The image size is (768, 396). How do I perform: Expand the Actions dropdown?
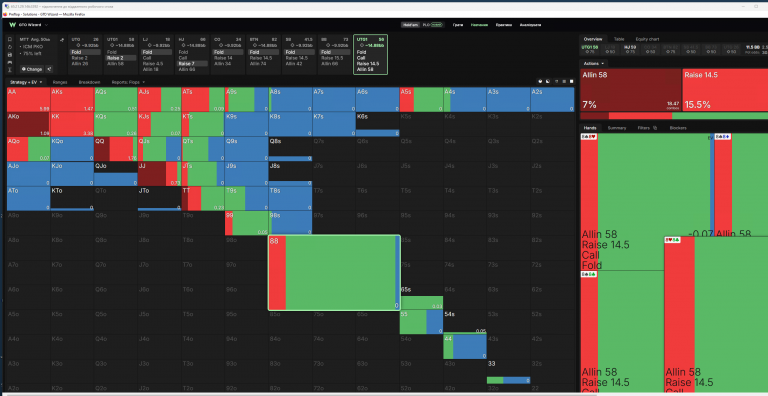coord(594,63)
